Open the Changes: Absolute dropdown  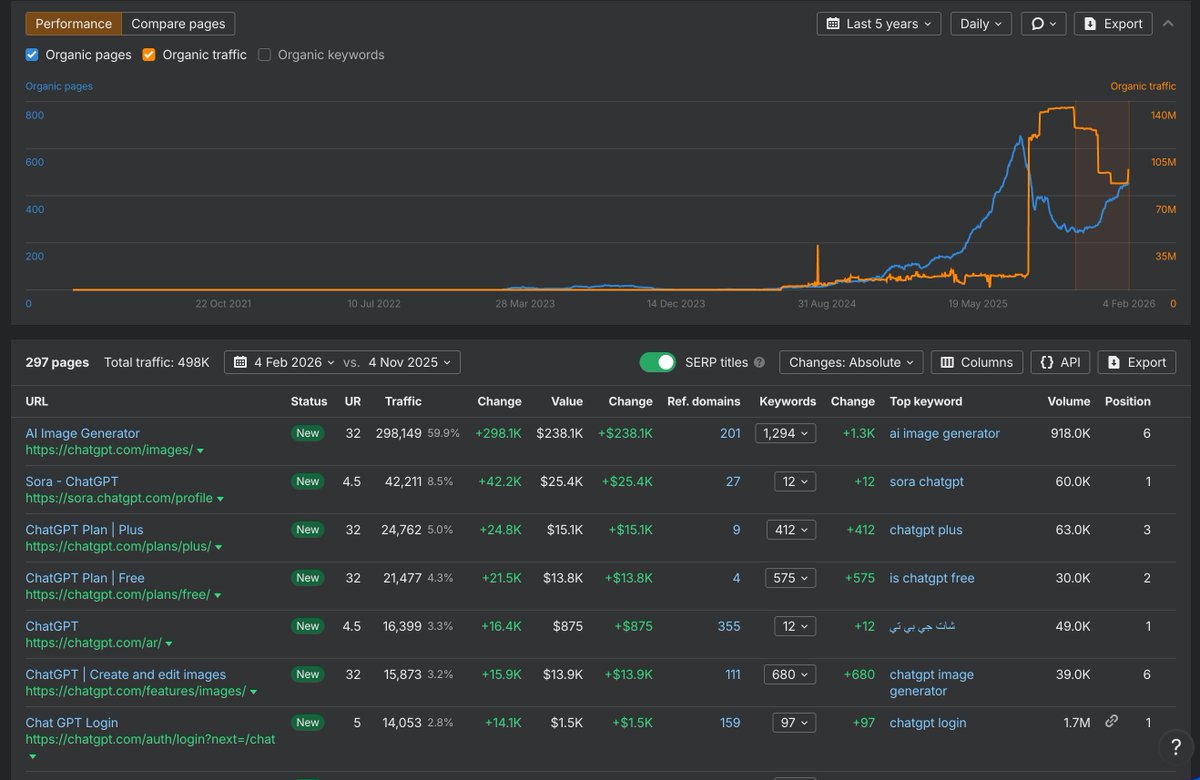pyautogui.click(x=851, y=362)
